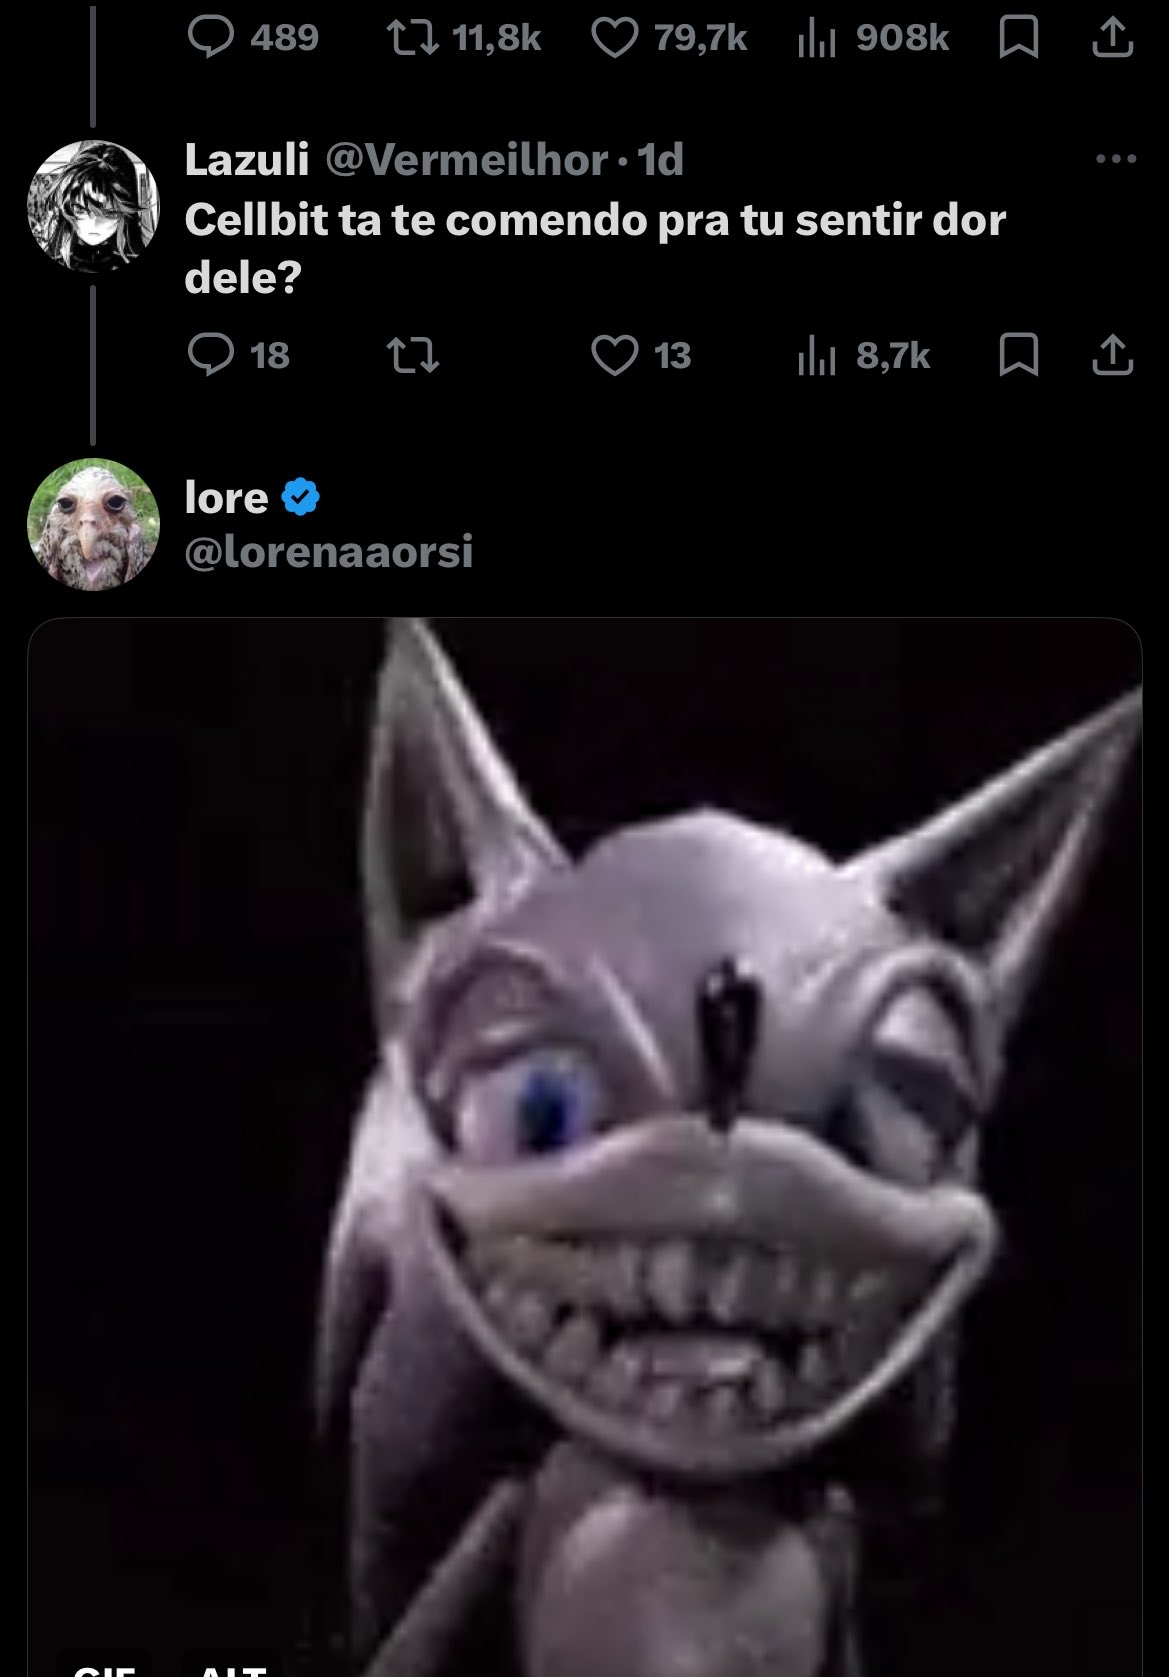This screenshot has width=1169, height=1677.
Task: Open the creepy Sonic GIF
Action: (x=584, y=1140)
